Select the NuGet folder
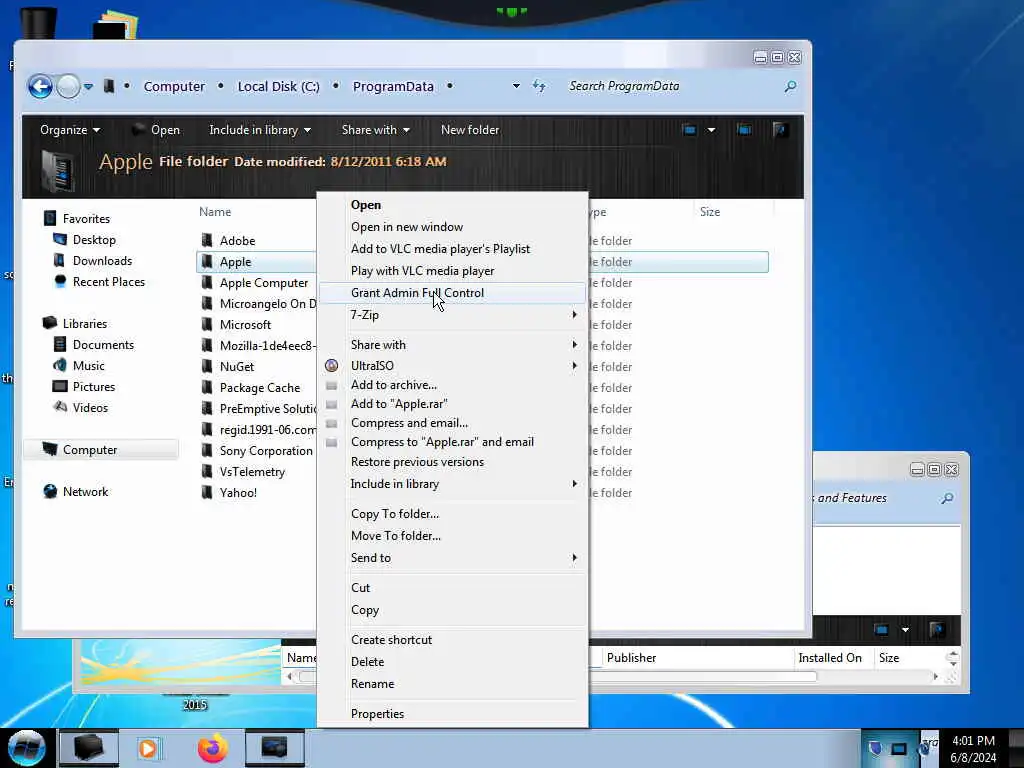 click(236, 366)
